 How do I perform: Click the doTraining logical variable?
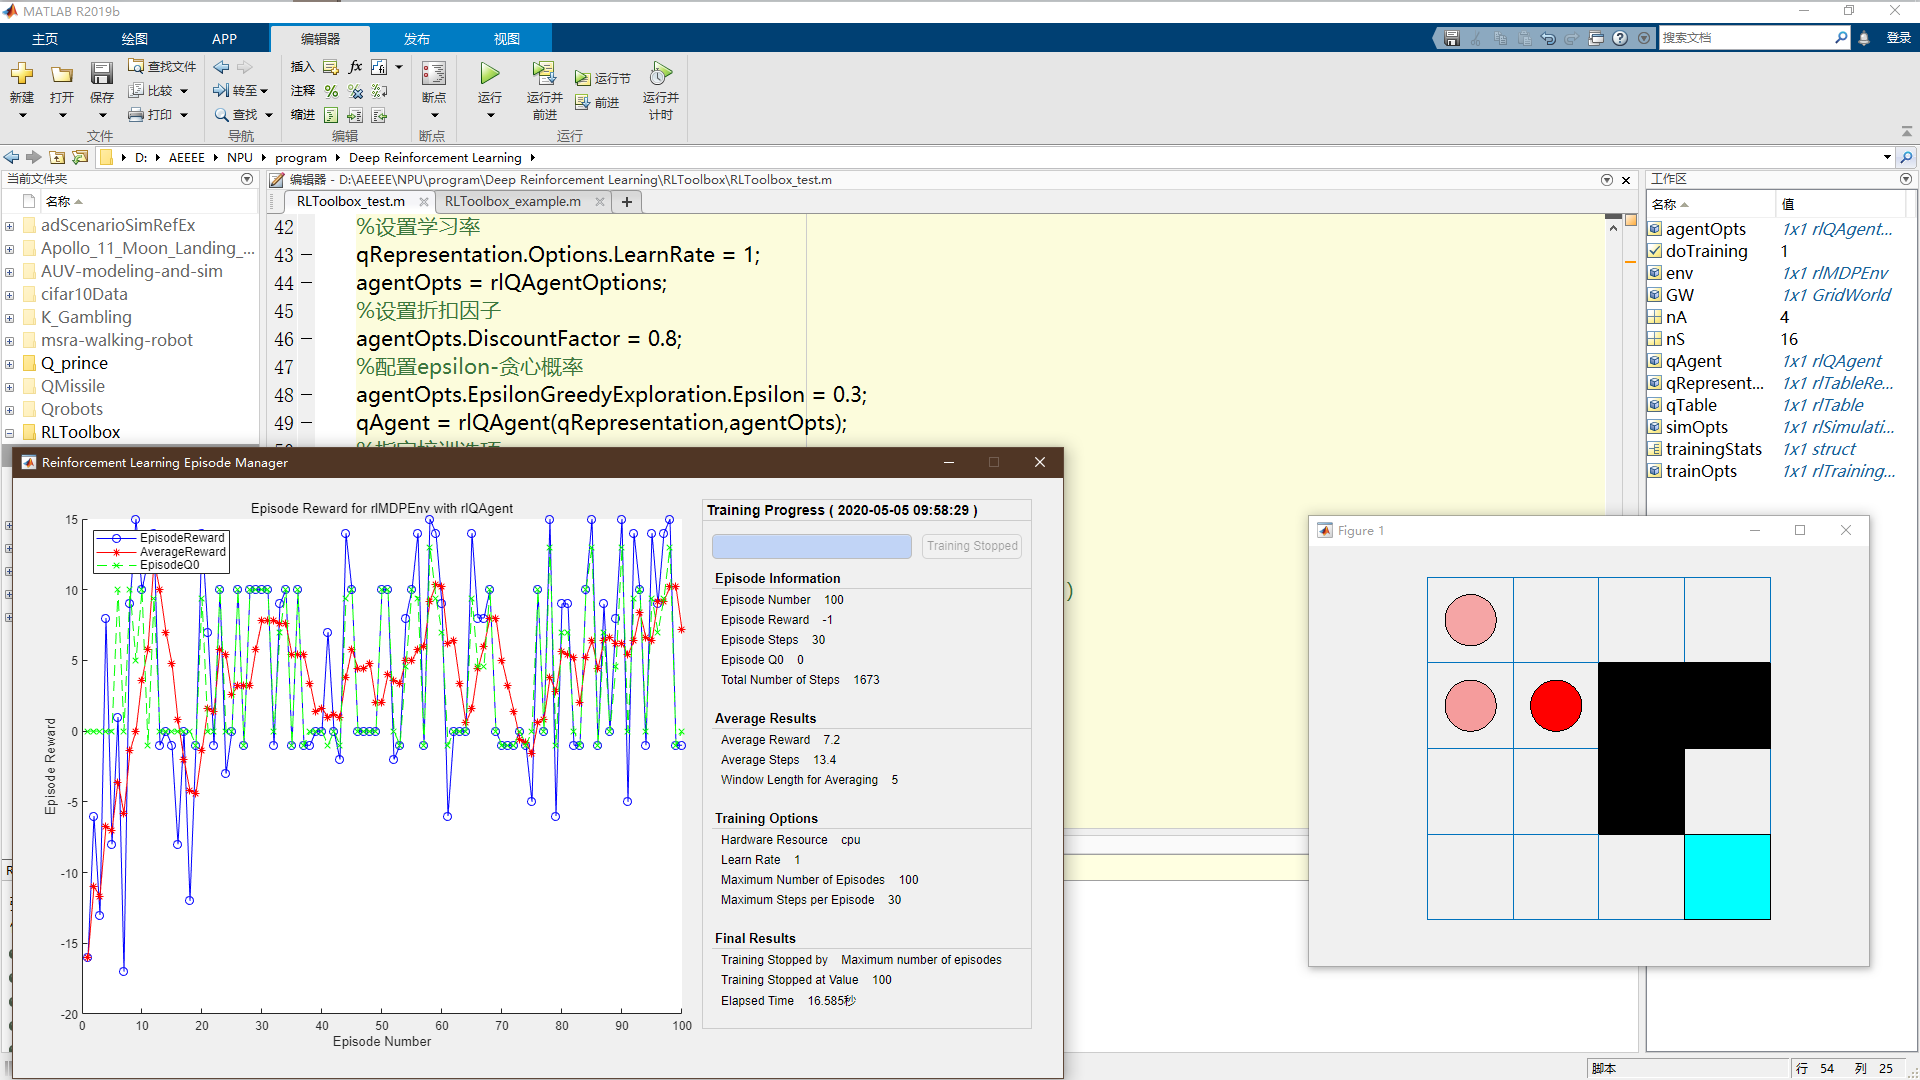pos(1706,251)
